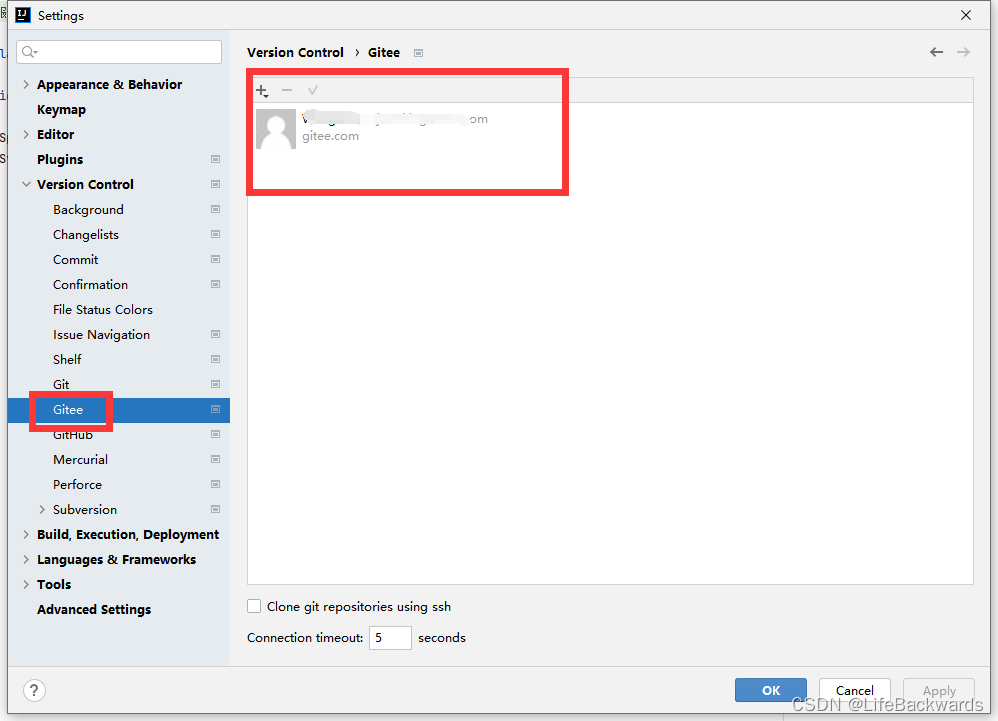
Task: Select Confirmation settings
Action: [90, 284]
